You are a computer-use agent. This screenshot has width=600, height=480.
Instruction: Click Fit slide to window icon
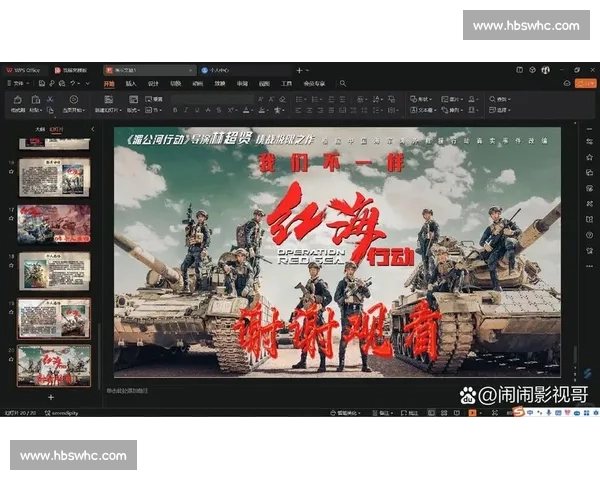[495, 413]
